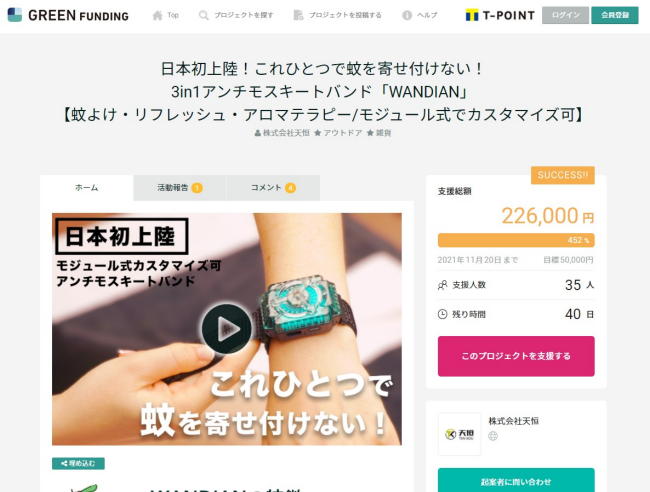Click the post project document icon
This screenshot has width=650, height=492.
[298, 15]
